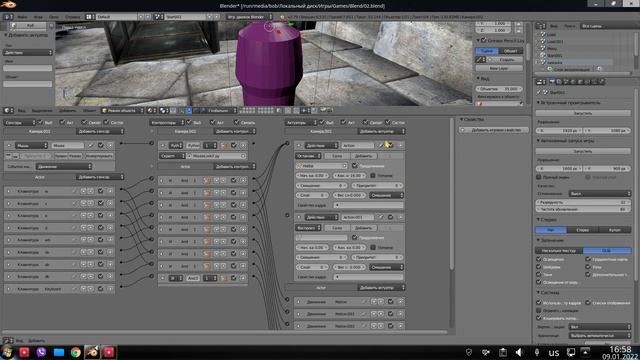Click the 'us' keyboard layout indicator

[x=554, y=353]
